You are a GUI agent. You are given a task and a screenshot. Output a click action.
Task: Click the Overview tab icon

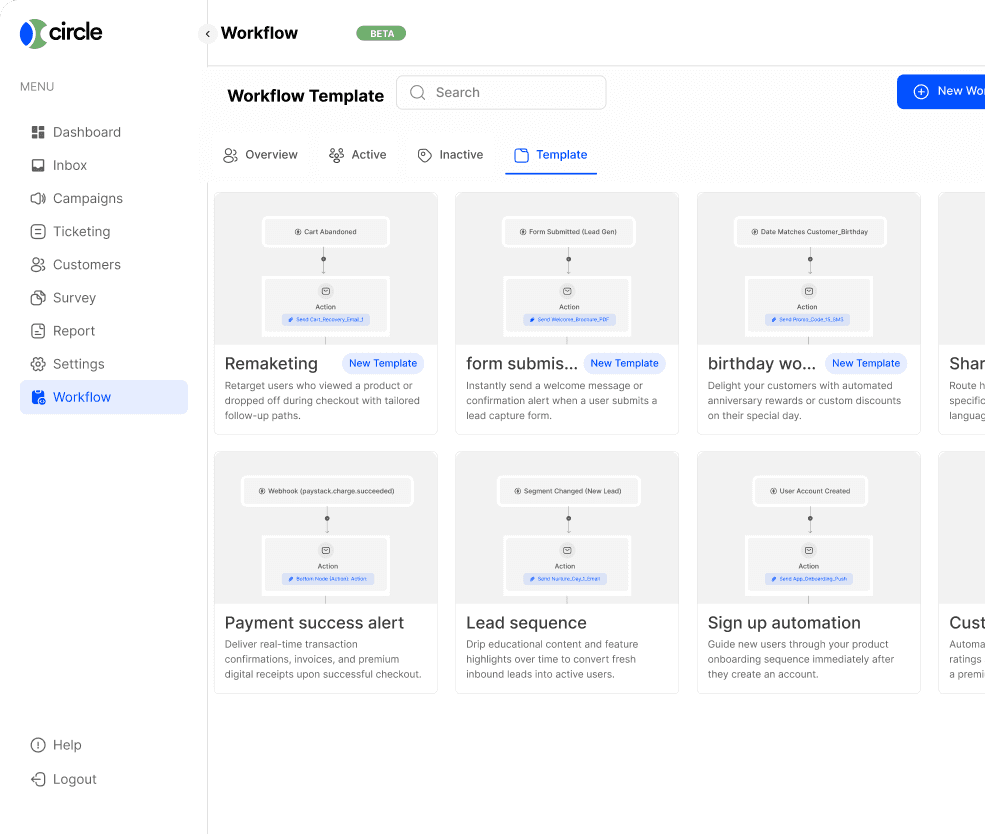(x=230, y=155)
